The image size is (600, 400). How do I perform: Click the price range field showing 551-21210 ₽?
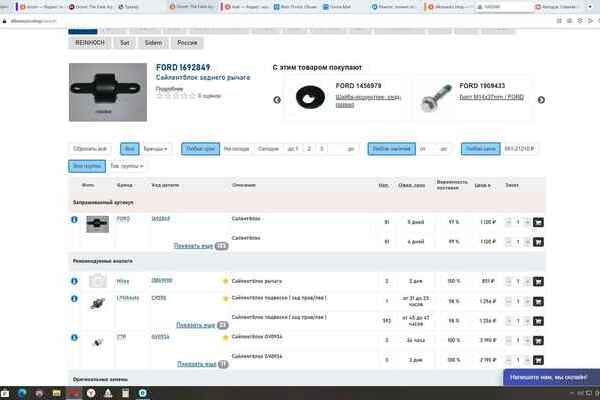pos(519,149)
